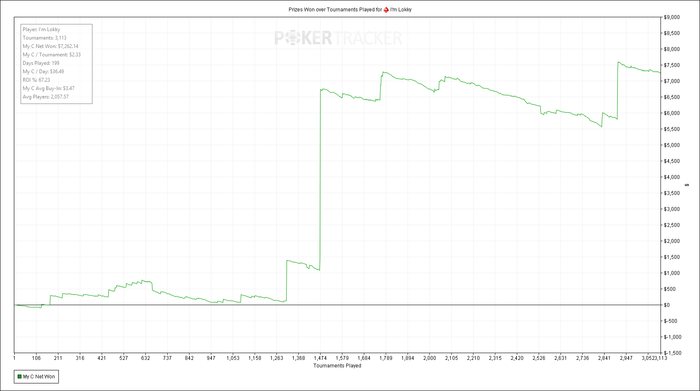Select the 2,000 x-axis tick label
700x391 pixels.
pyautogui.click(x=429, y=358)
